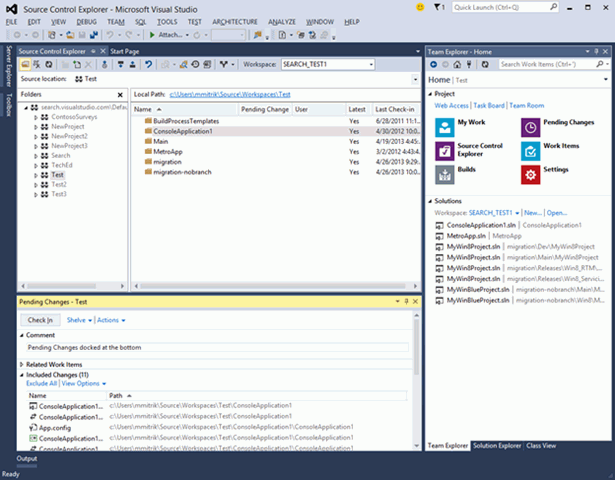Open the Server Explorer side tab
This screenshot has height=480, width=615.
click(x=9, y=66)
